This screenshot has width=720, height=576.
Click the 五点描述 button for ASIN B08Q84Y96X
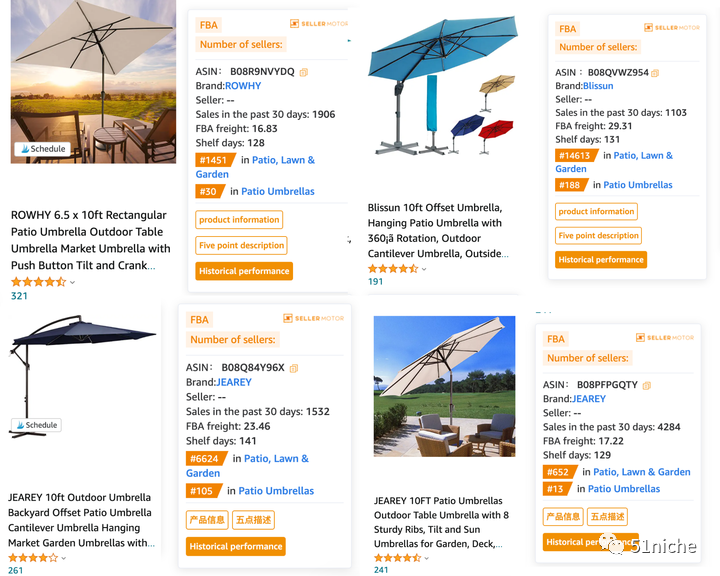[253, 520]
